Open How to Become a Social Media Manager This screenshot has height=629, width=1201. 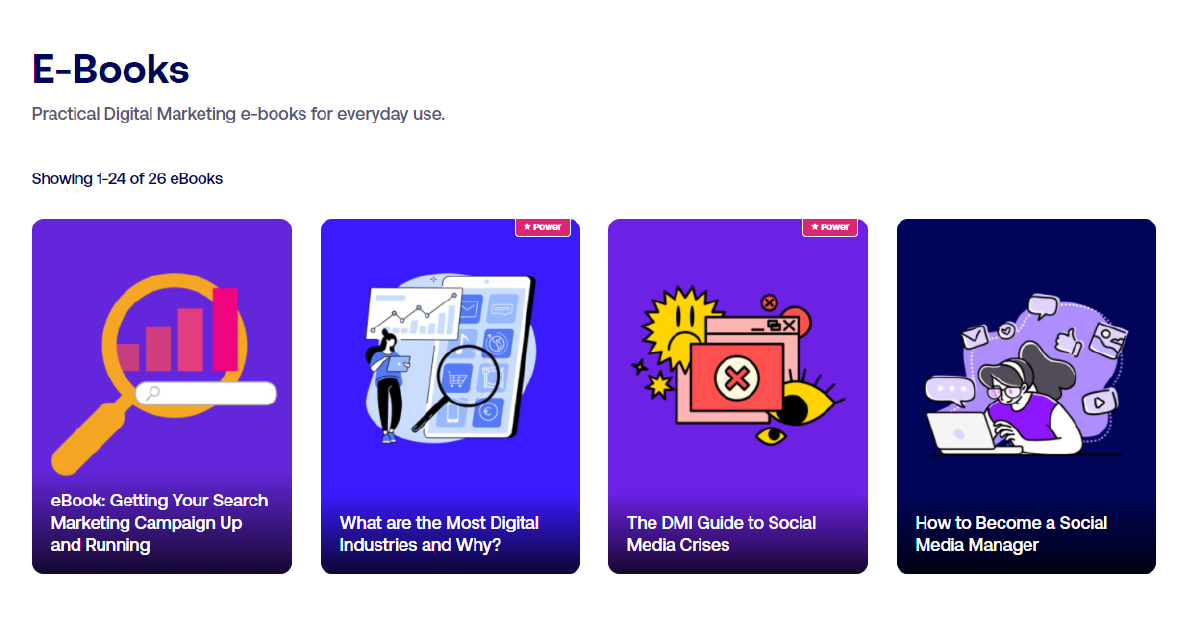click(1011, 534)
